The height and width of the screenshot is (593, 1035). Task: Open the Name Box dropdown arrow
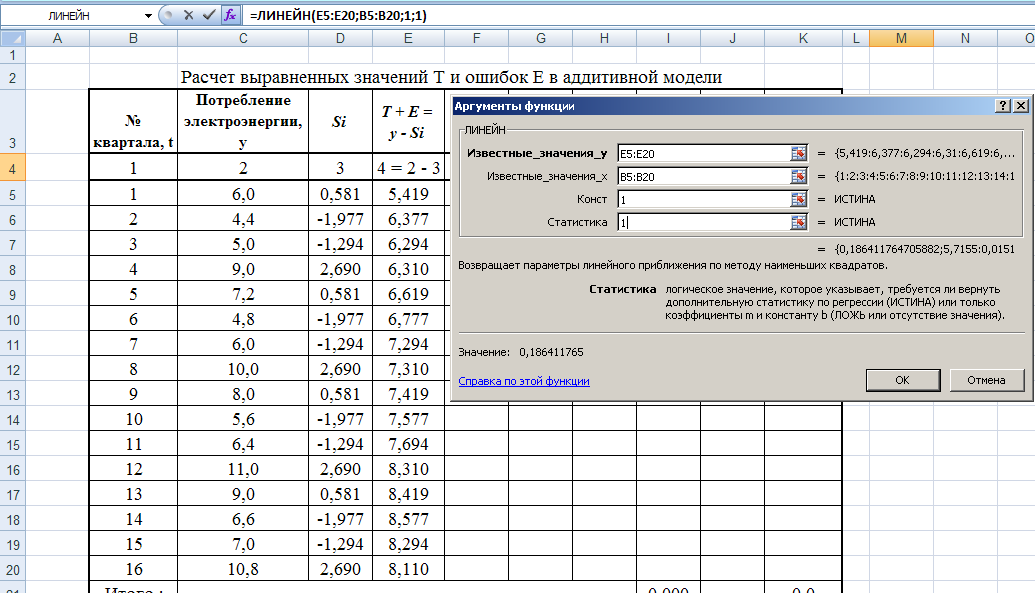click(148, 15)
